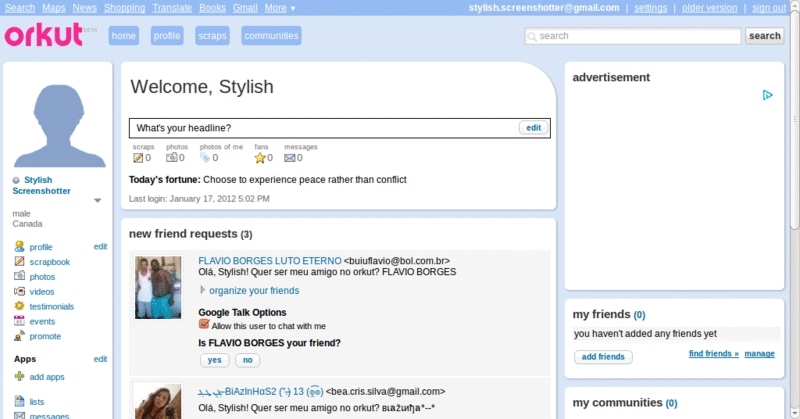Viewport: 800px width, 419px height.
Task: Click the my communities count (0)
Action: pyautogui.click(x=671, y=403)
